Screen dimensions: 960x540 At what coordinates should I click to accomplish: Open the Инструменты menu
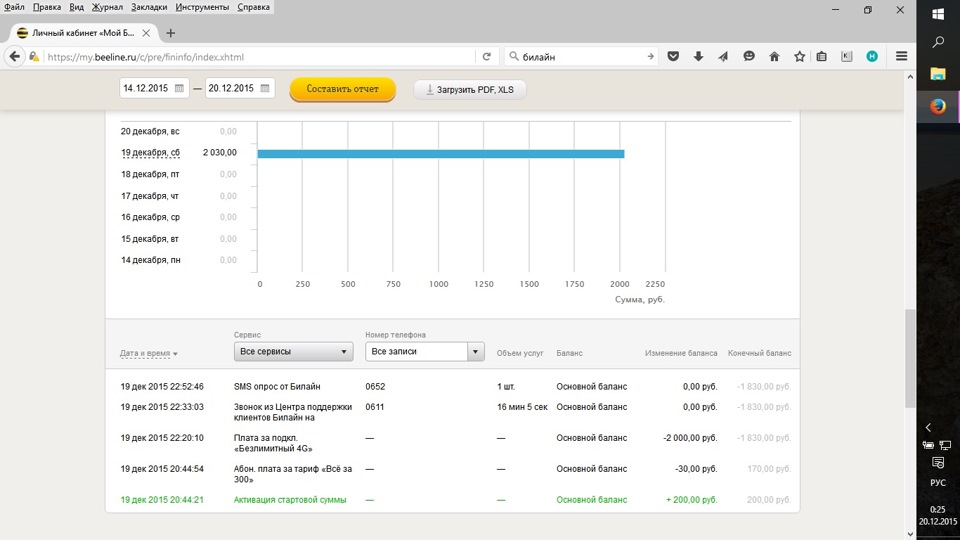coord(202,7)
